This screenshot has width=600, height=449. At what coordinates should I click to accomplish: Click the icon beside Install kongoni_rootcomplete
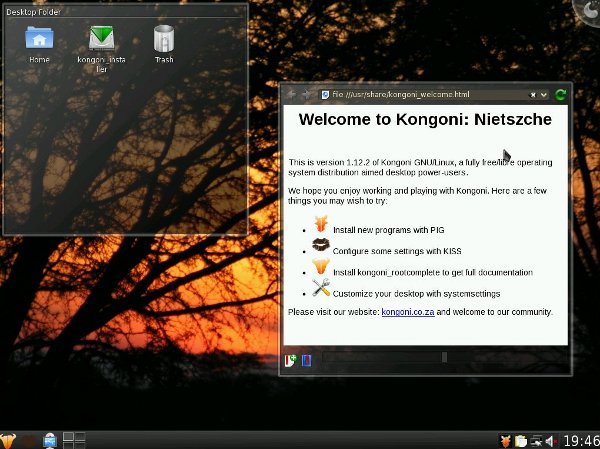click(x=321, y=266)
